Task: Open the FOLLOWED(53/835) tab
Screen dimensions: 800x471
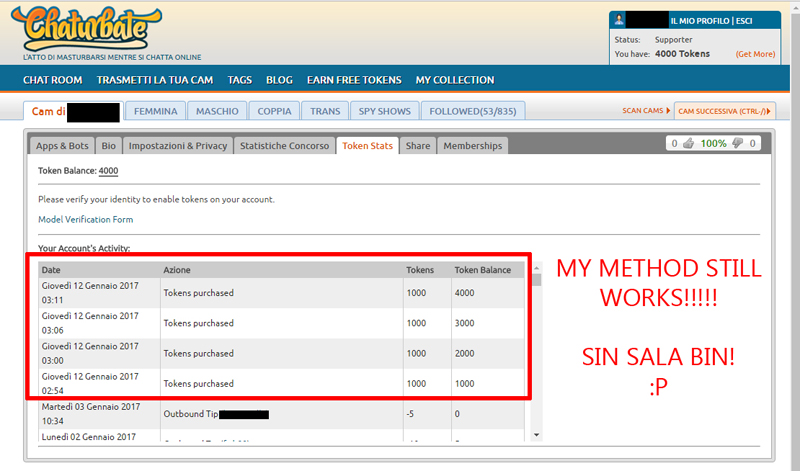Action: [473, 111]
